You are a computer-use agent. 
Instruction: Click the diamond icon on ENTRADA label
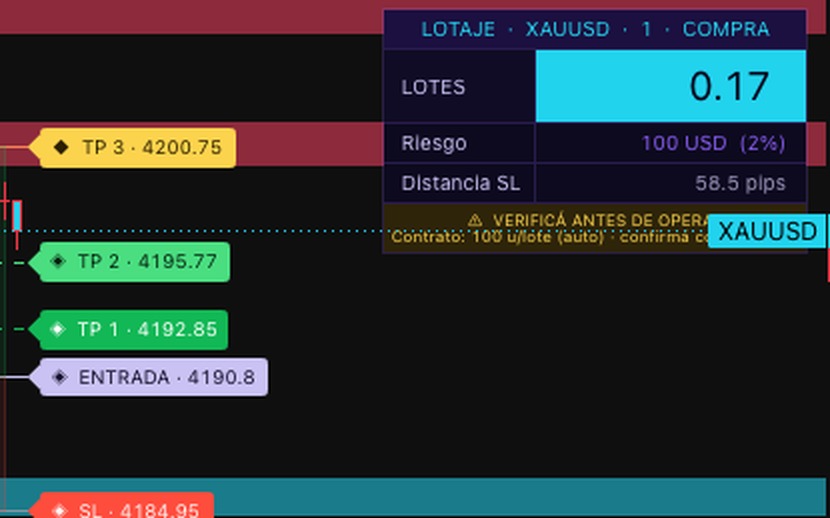pos(59,377)
